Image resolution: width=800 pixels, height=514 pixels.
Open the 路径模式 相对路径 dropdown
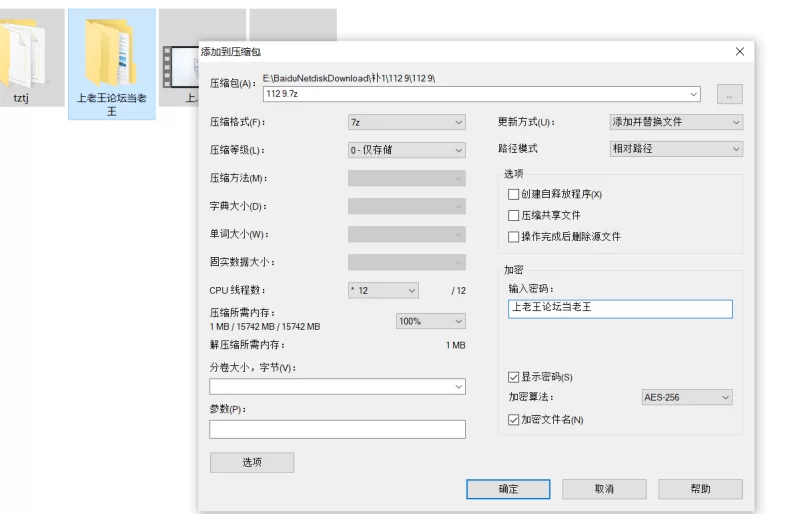click(676, 149)
